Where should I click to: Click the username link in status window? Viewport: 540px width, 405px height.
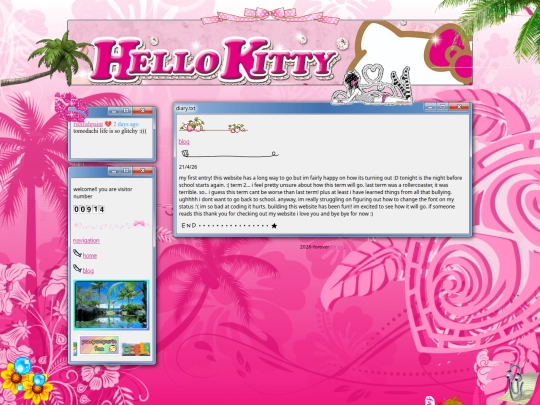tap(88, 124)
